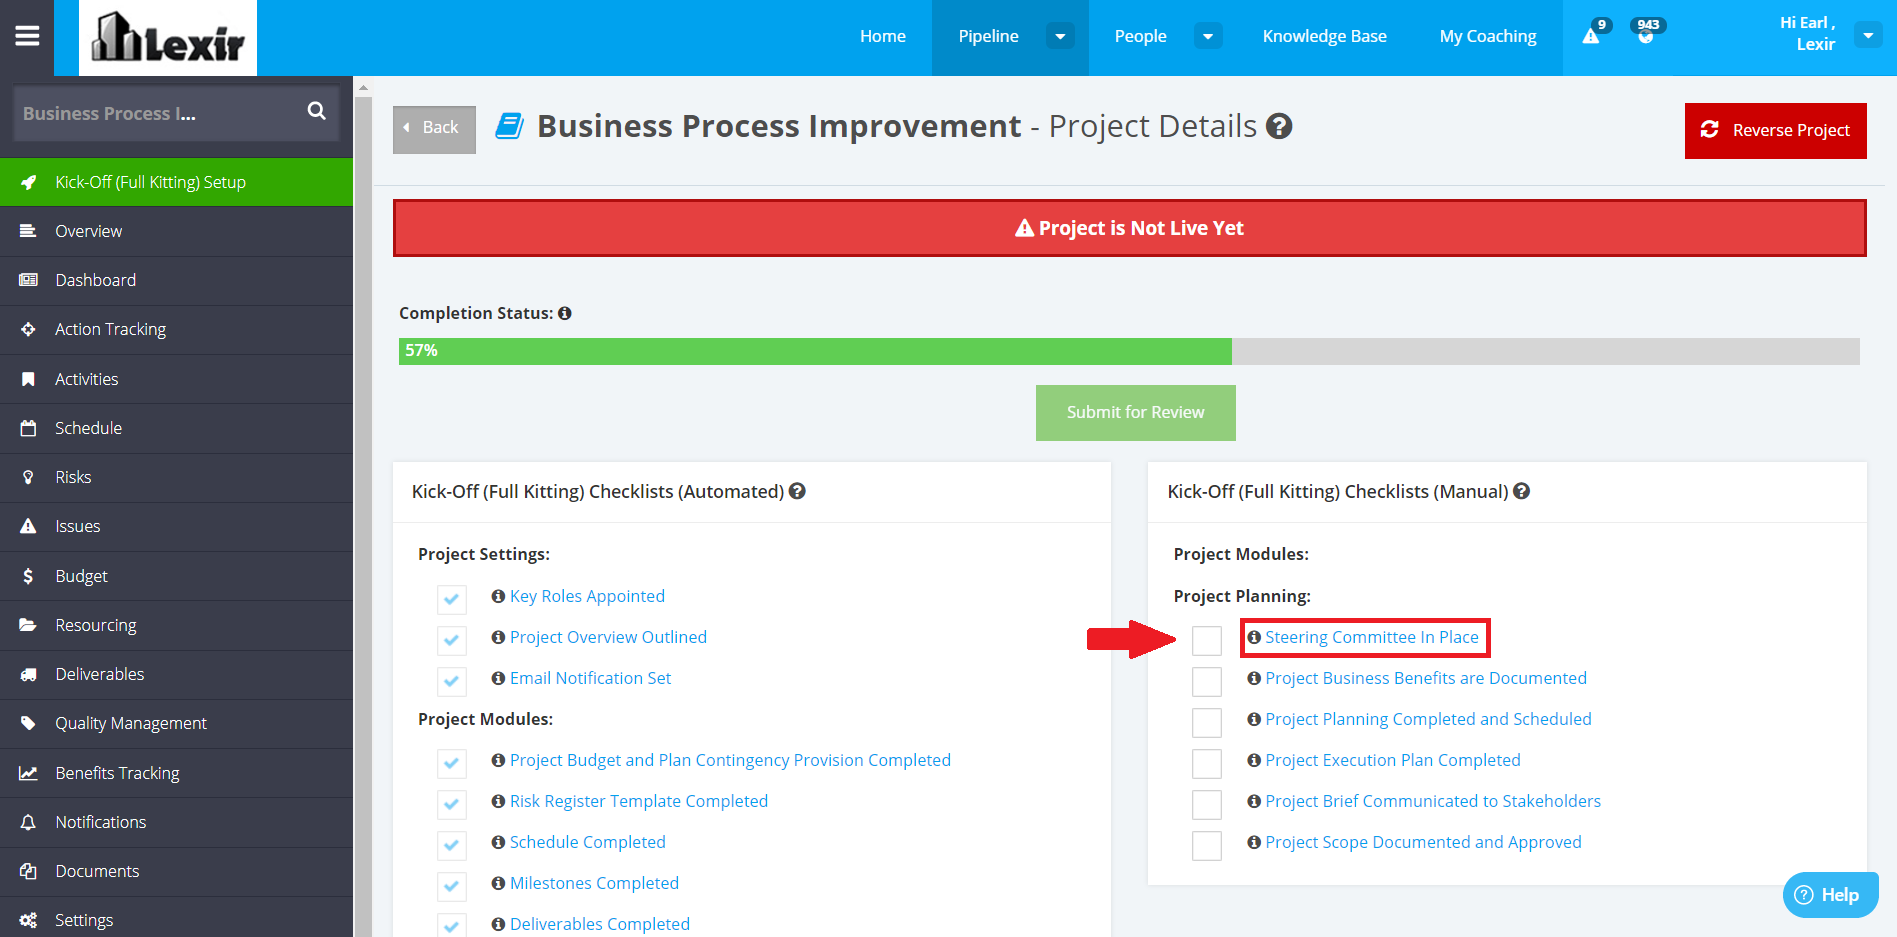This screenshot has height=937, width=1897.
Task: Open Project Budget and Plan Contingency link
Action: point(730,760)
